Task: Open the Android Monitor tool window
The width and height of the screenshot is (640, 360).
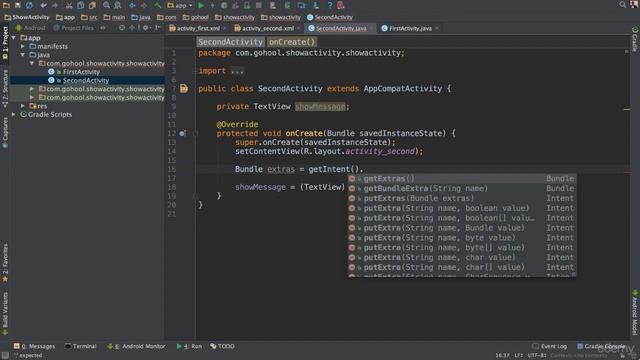Action: (x=136, y=346)
